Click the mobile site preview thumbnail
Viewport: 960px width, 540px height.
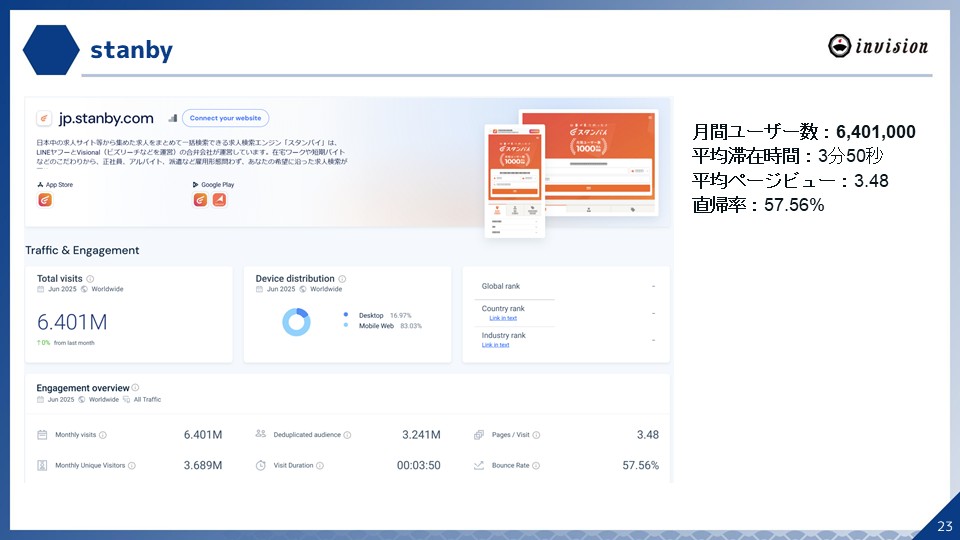tap(515, 181)
